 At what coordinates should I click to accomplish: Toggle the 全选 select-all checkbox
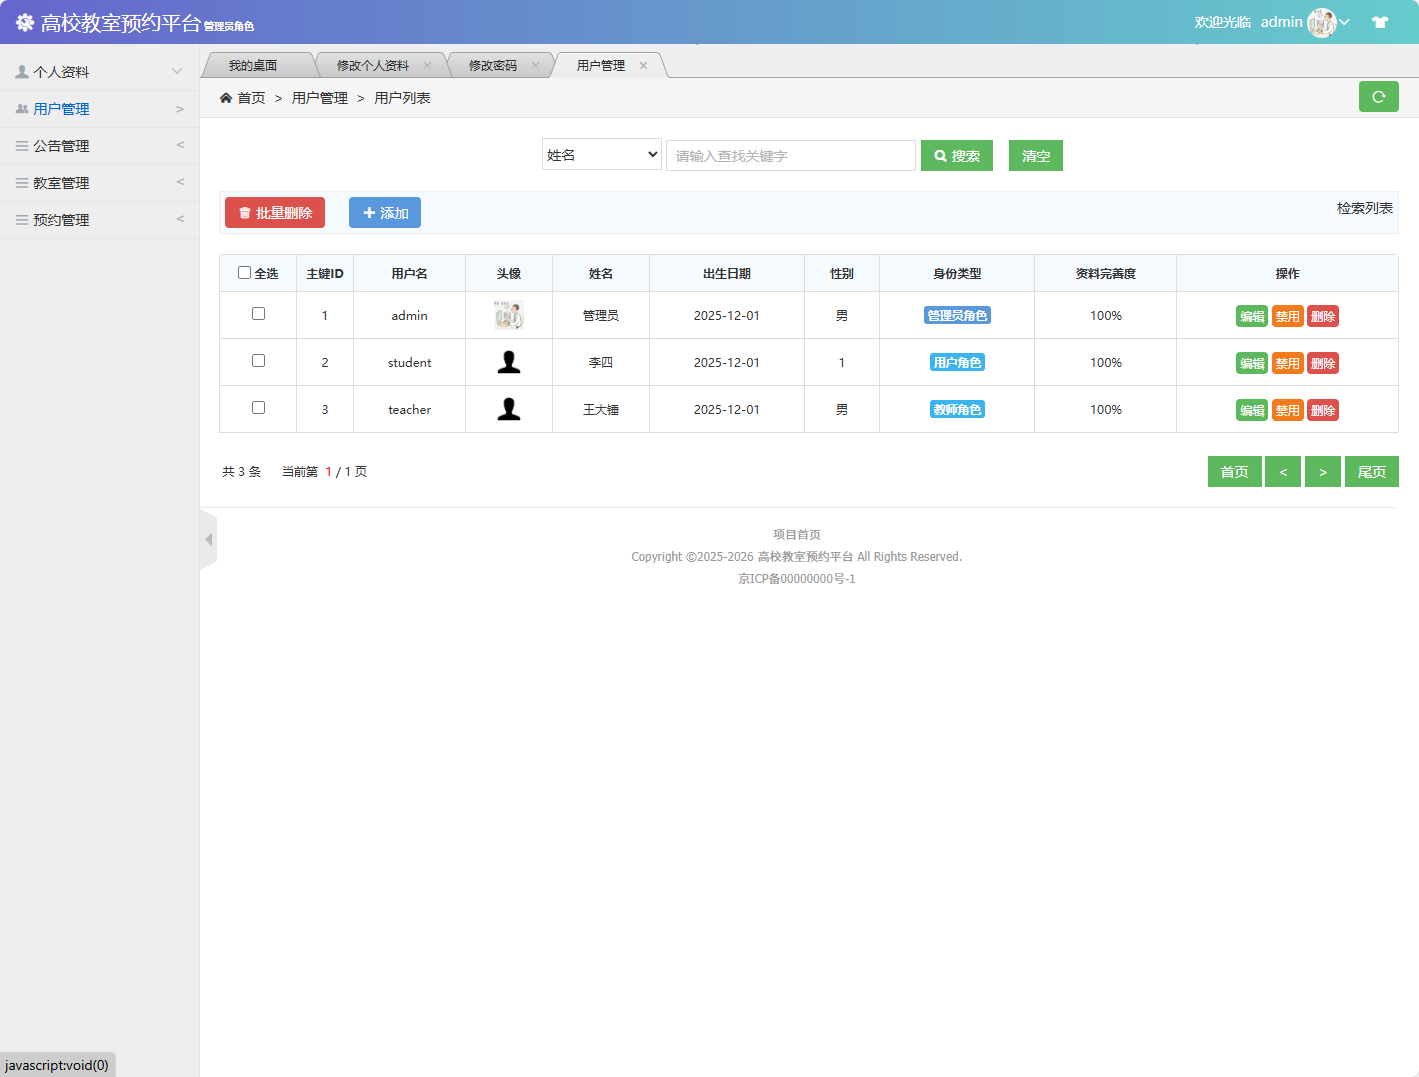pos(244,273)
